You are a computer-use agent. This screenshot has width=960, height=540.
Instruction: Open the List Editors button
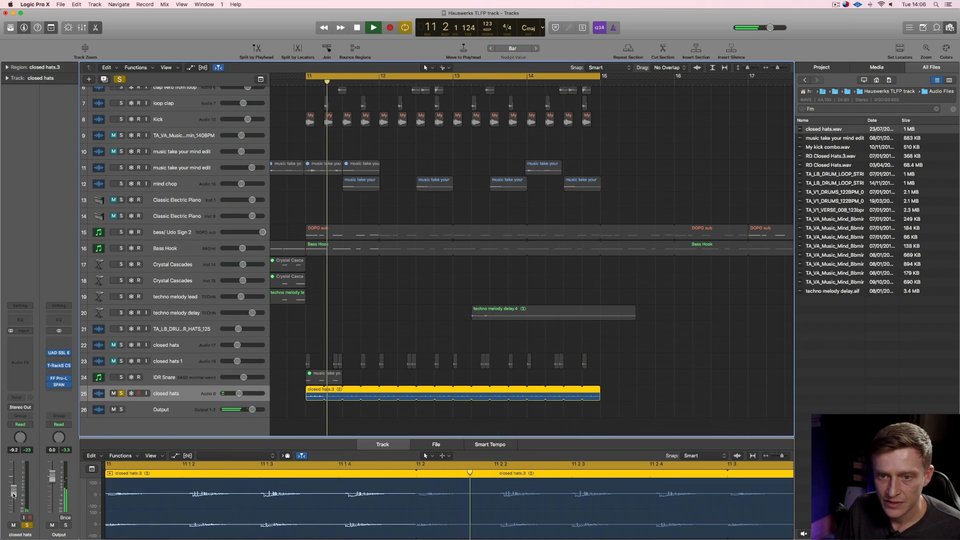pyautogui.click(x=909, y=28)
